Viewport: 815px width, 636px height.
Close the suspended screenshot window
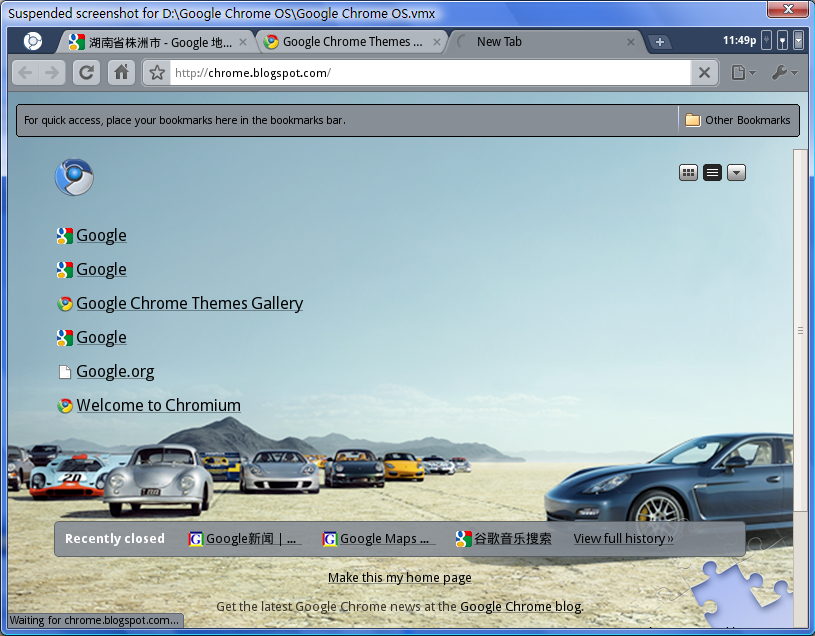788,8
